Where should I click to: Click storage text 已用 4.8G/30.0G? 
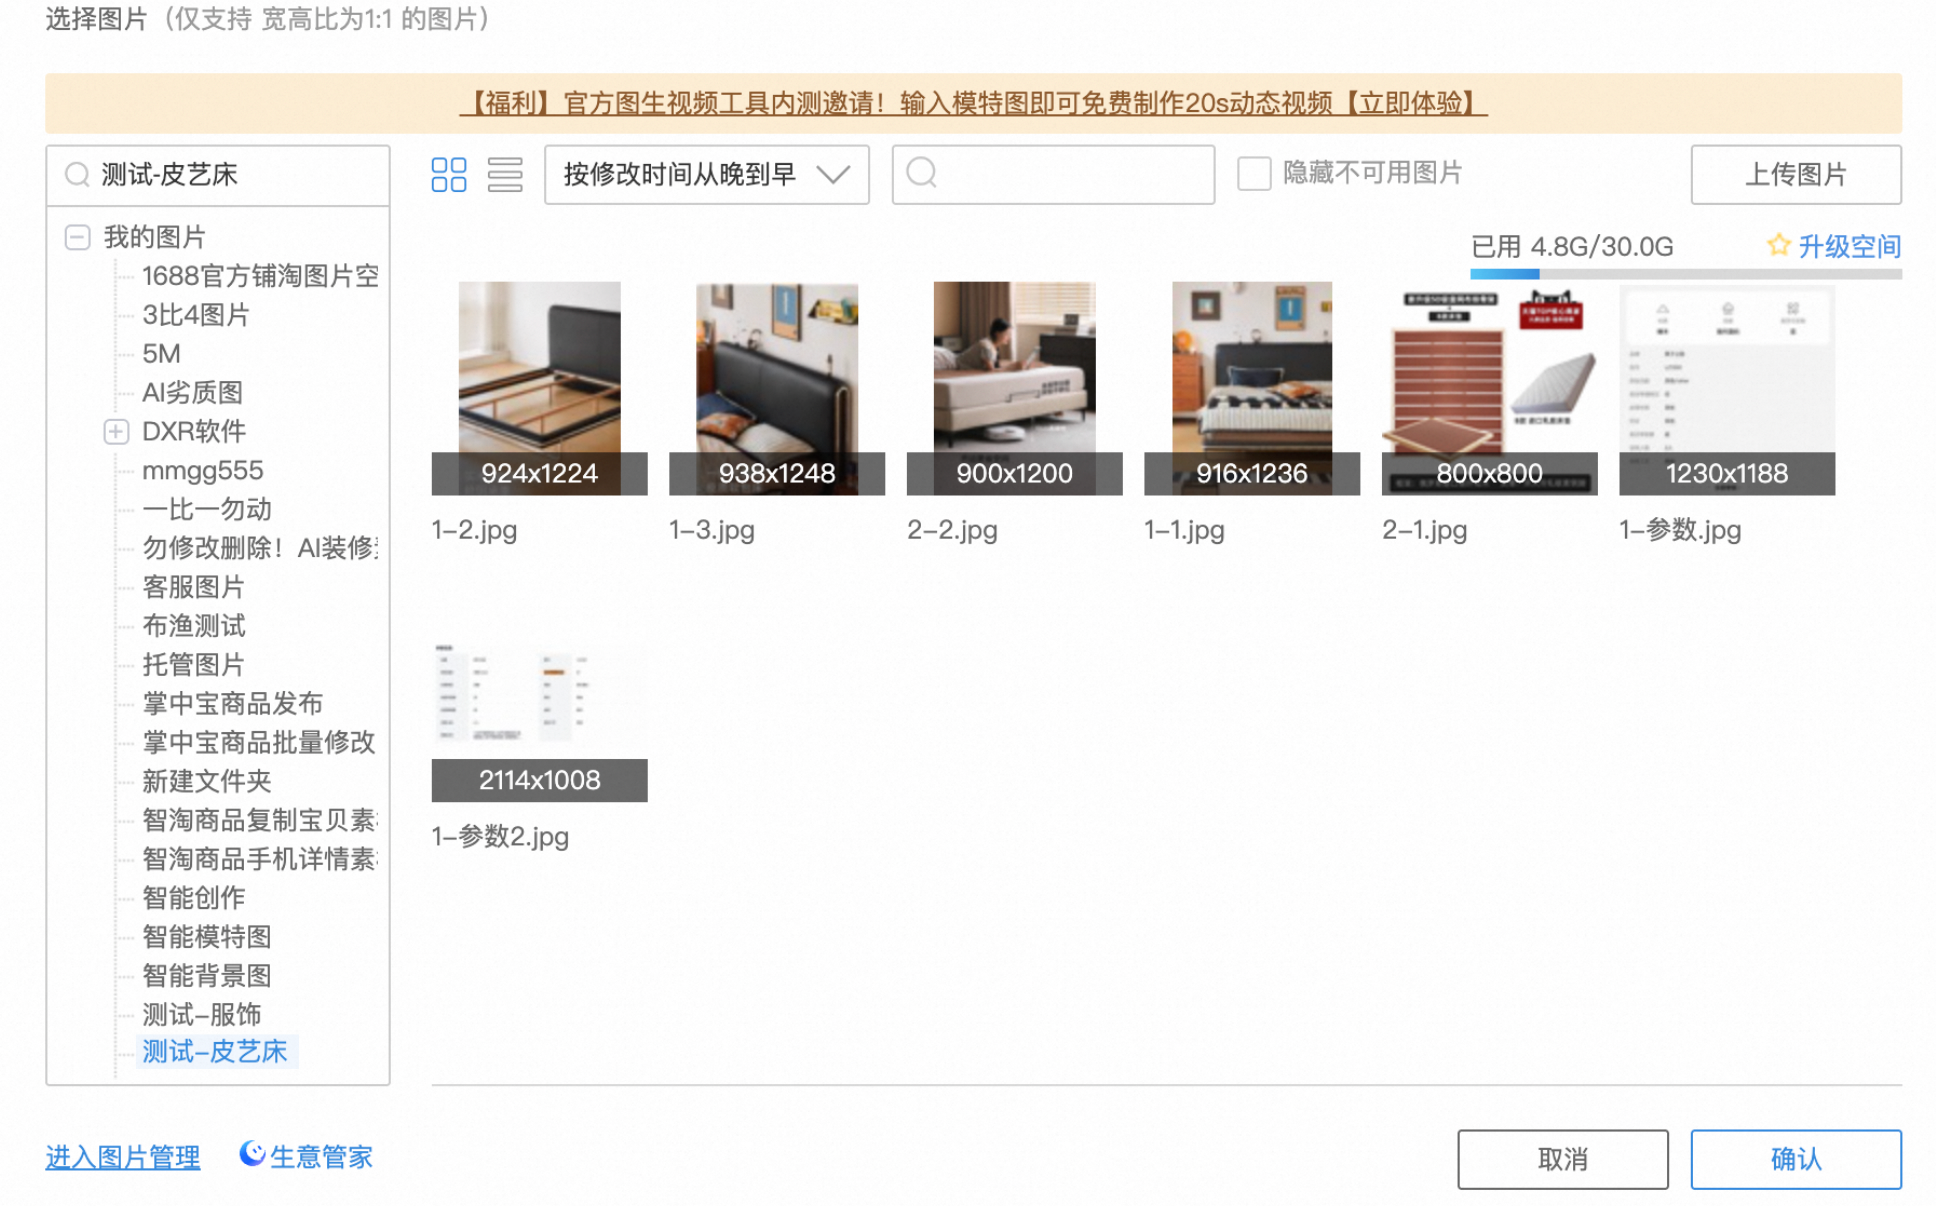point(1571,246)
